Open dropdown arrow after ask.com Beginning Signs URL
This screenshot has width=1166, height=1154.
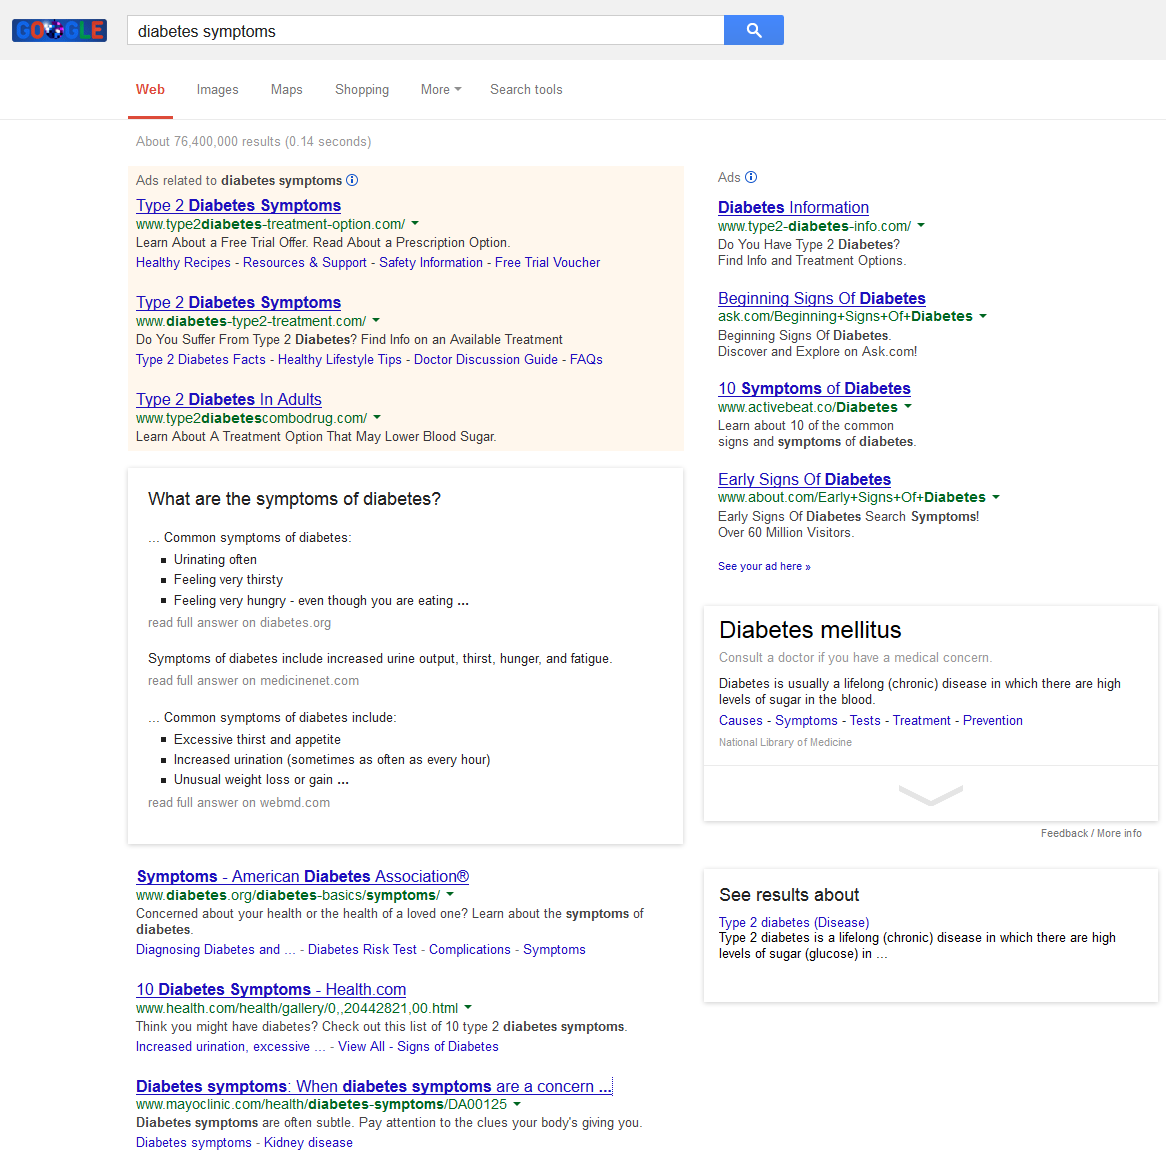[x=982, y=316]
